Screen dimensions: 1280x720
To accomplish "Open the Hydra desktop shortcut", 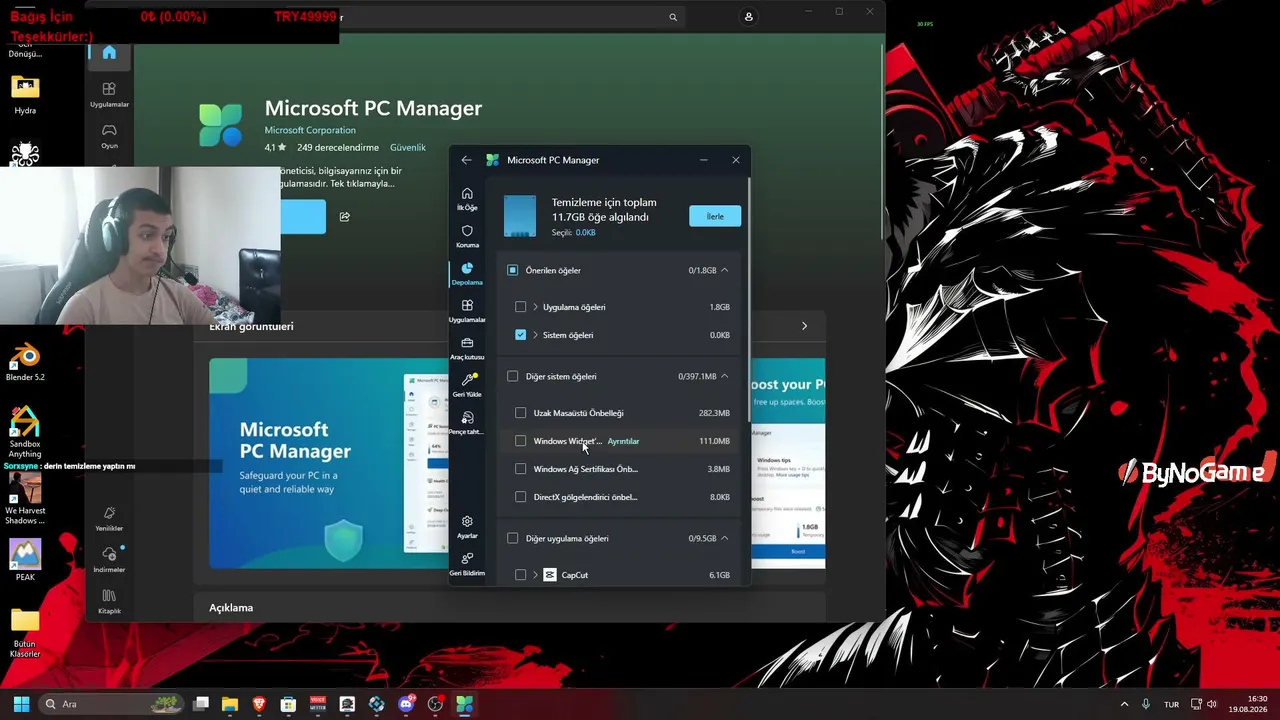I will 25,95.
